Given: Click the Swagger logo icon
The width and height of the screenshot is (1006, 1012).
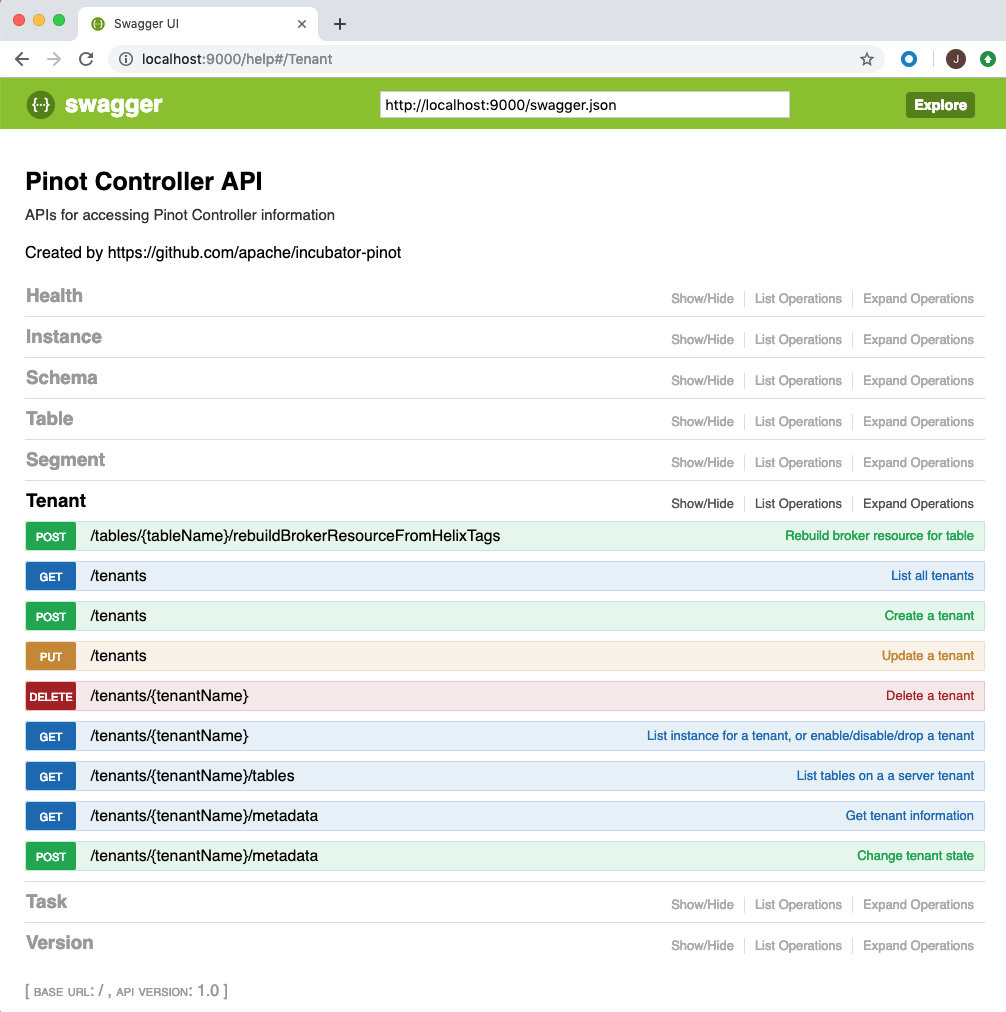Looking at the screenshot, I should [x=40, y=104].
